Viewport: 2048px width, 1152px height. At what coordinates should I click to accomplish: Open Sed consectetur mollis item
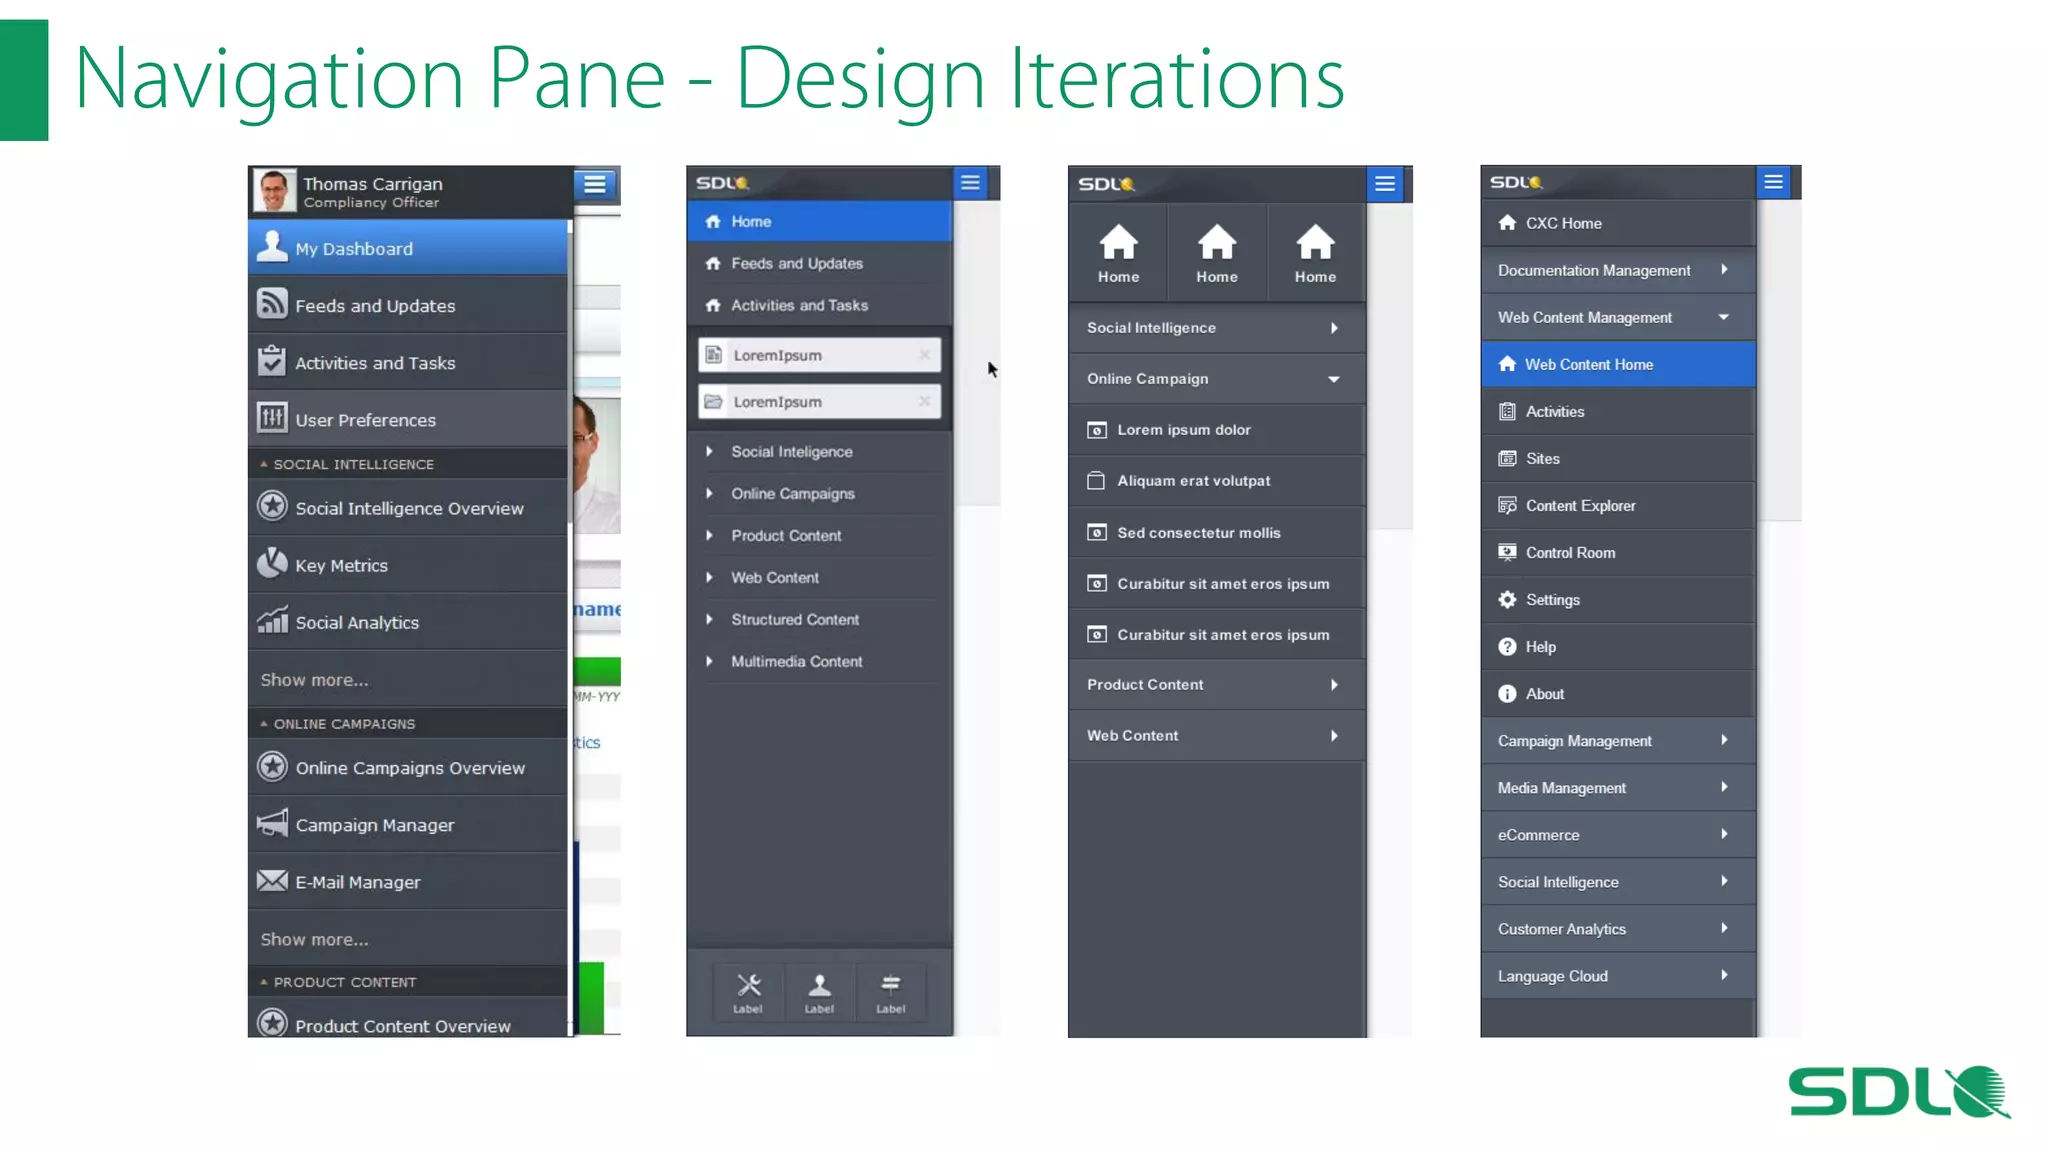(x=1217, y=533)
